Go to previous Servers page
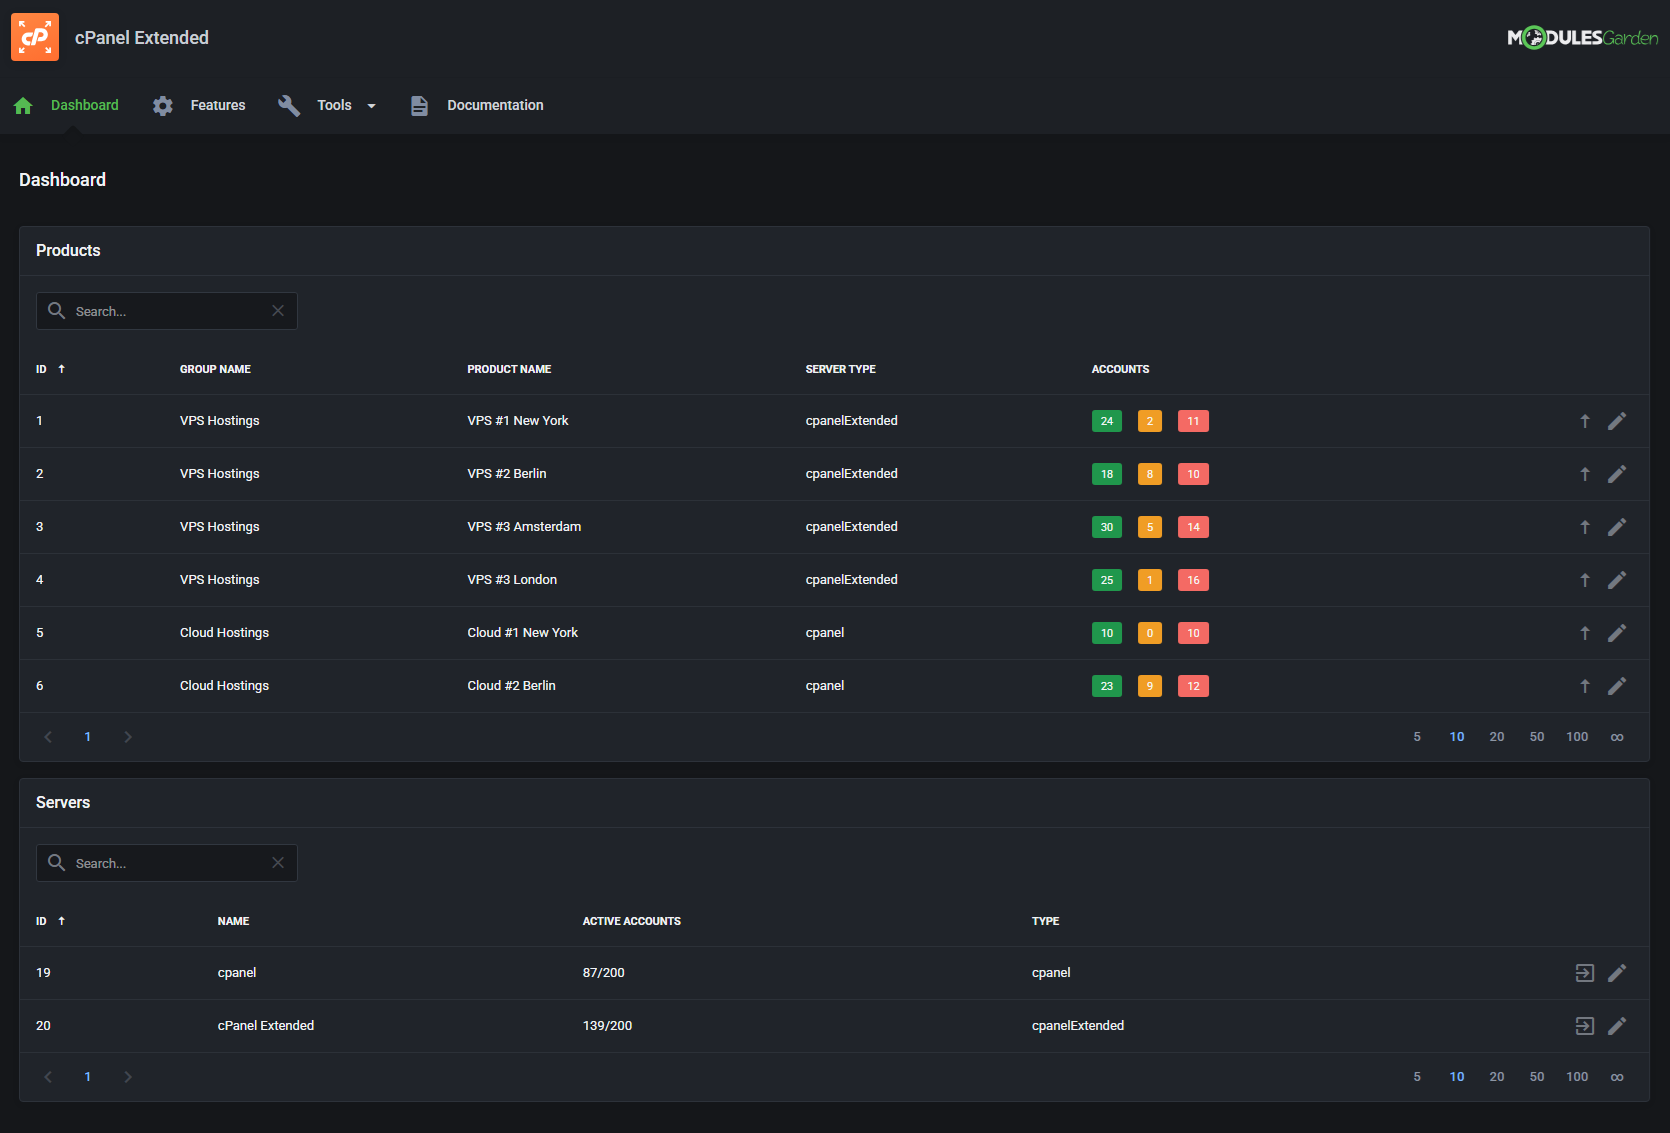 pyautogui.click(x=48, y=1077)
